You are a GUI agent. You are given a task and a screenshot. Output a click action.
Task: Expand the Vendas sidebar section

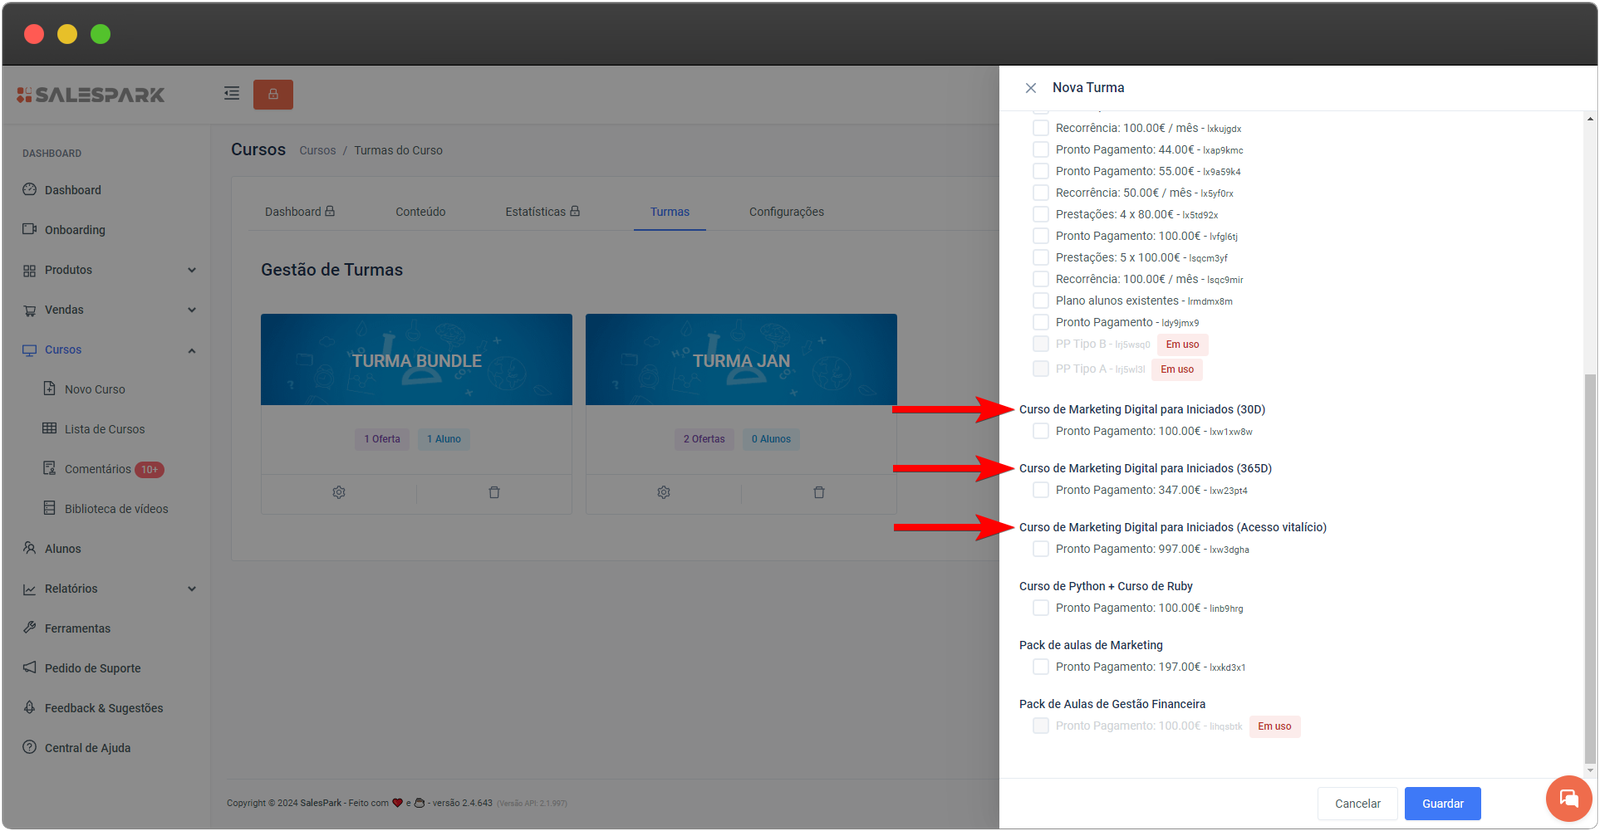click(110, 310)
